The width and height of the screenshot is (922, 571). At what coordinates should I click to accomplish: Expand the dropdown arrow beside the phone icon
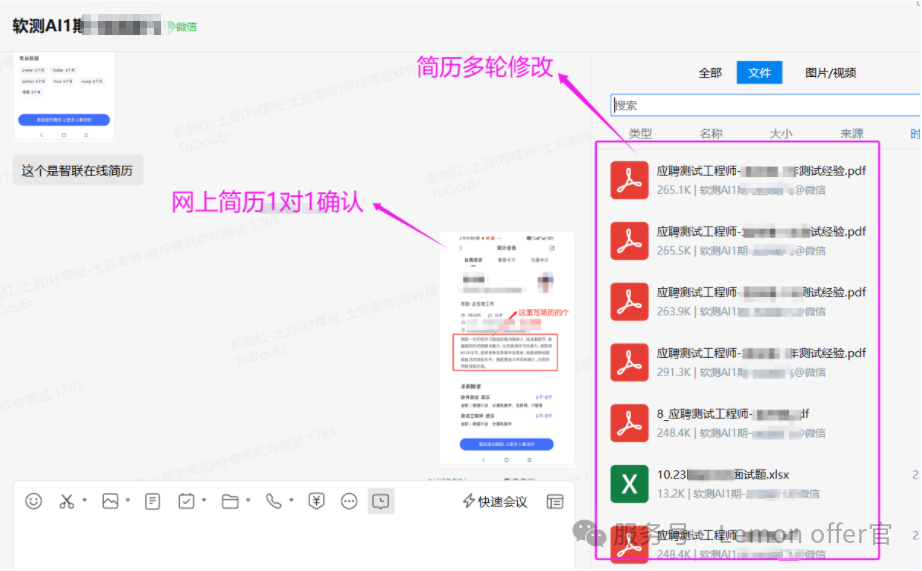(x=291, y=501)
